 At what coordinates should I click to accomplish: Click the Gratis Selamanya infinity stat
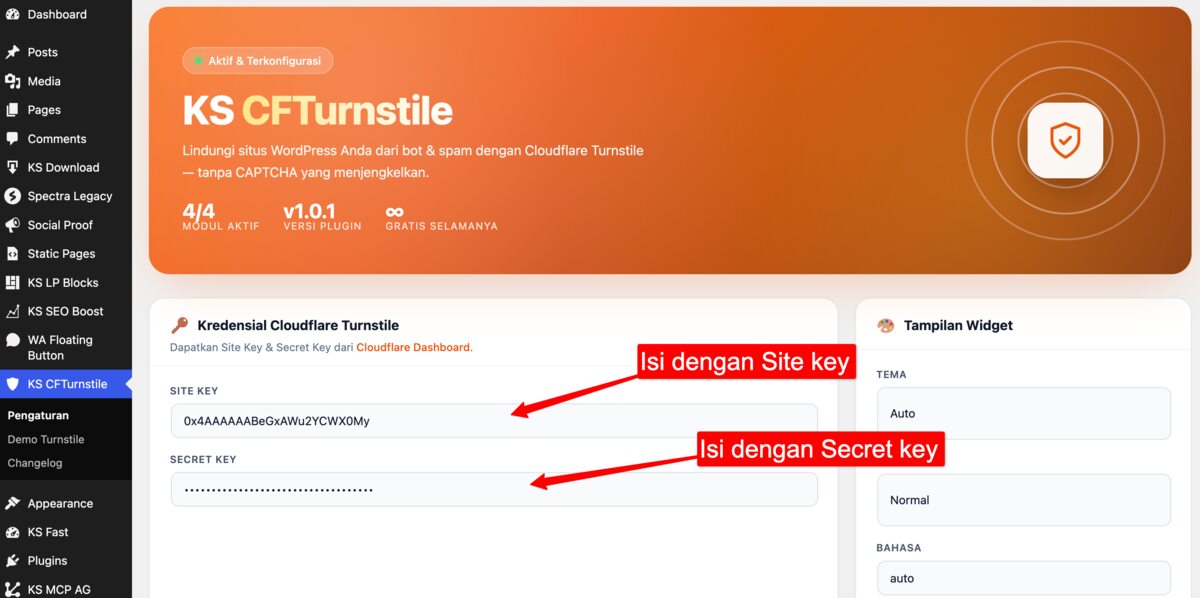point(441,217)
